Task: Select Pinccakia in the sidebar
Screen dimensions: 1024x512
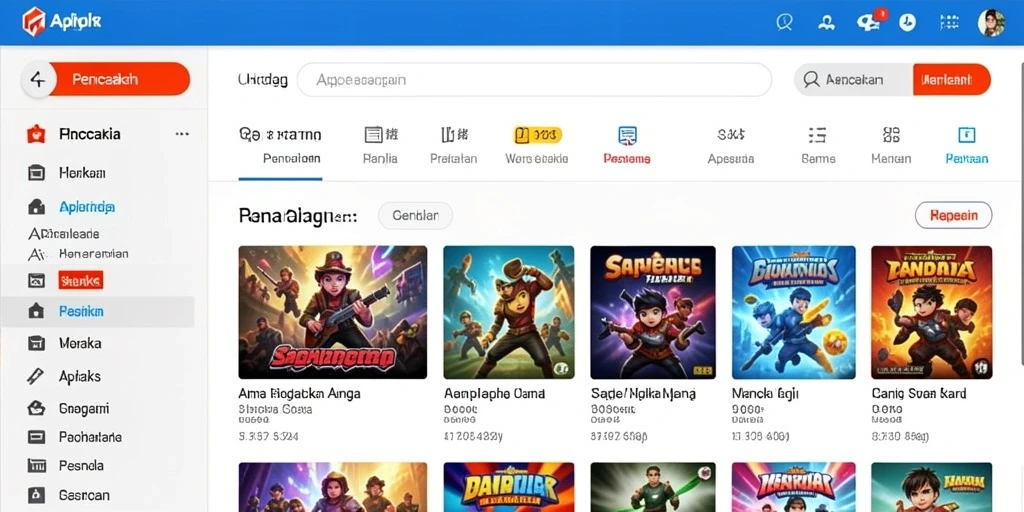Action: click(x=89, y=134)
